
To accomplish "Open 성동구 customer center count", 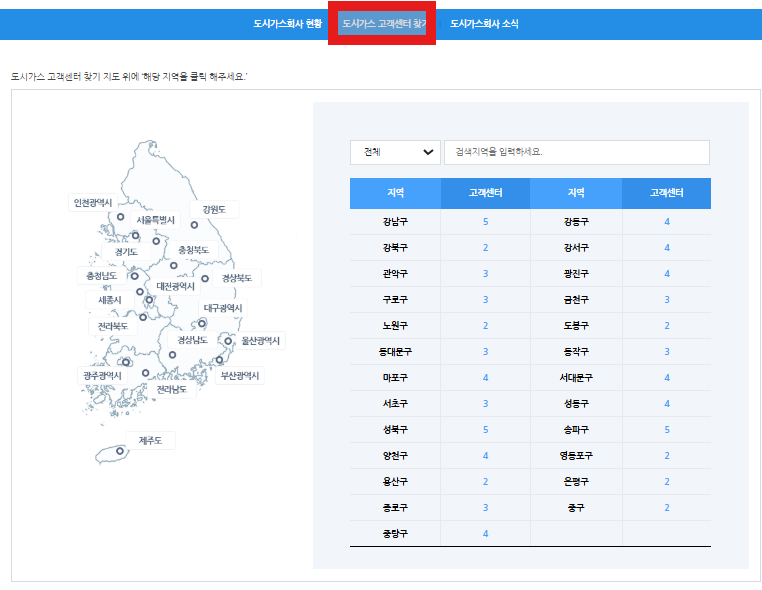I will click(x=667, y=404).
